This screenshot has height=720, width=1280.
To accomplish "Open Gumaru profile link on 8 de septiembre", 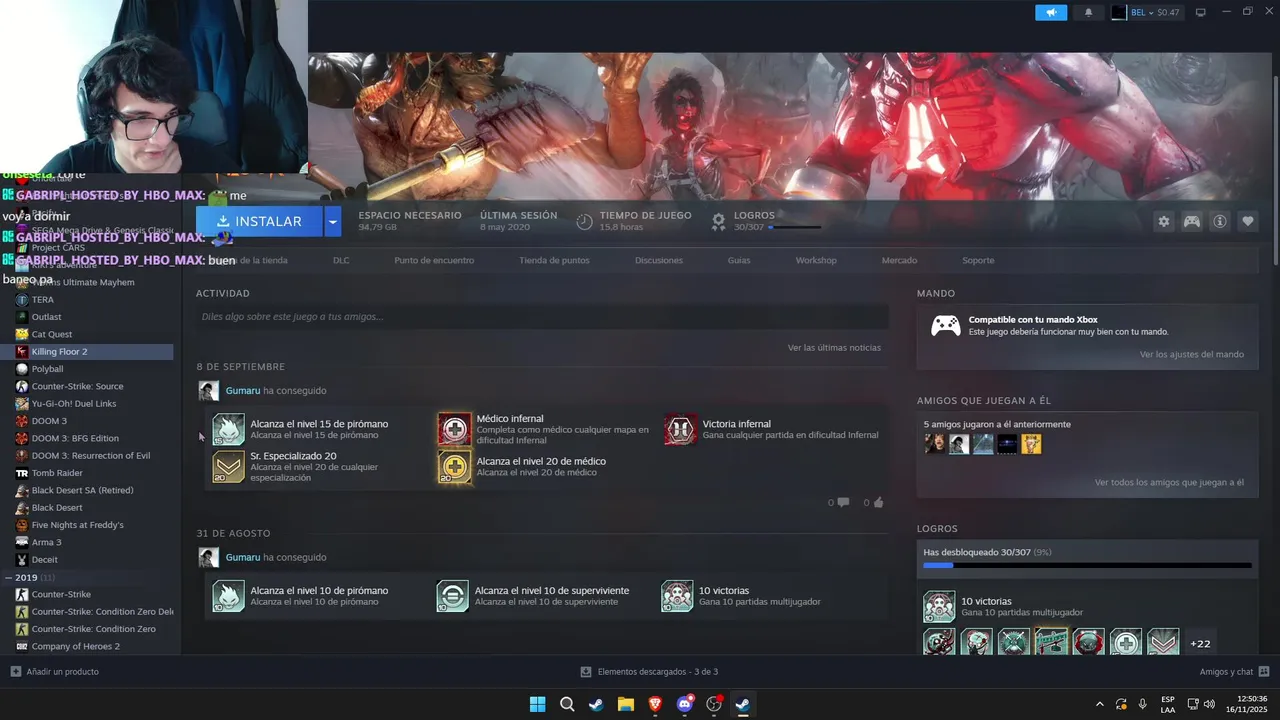I will [x=243, y=391].
